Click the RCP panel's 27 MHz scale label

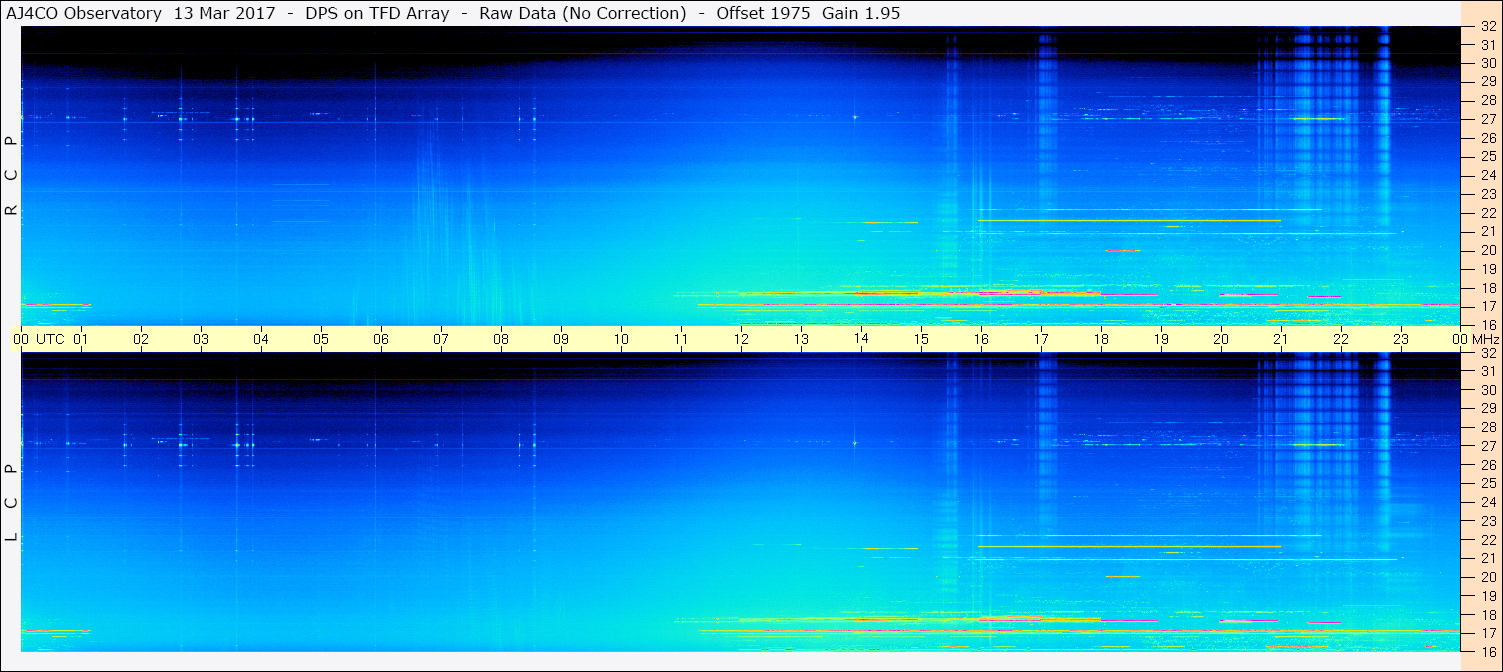tap(1488, 119)
